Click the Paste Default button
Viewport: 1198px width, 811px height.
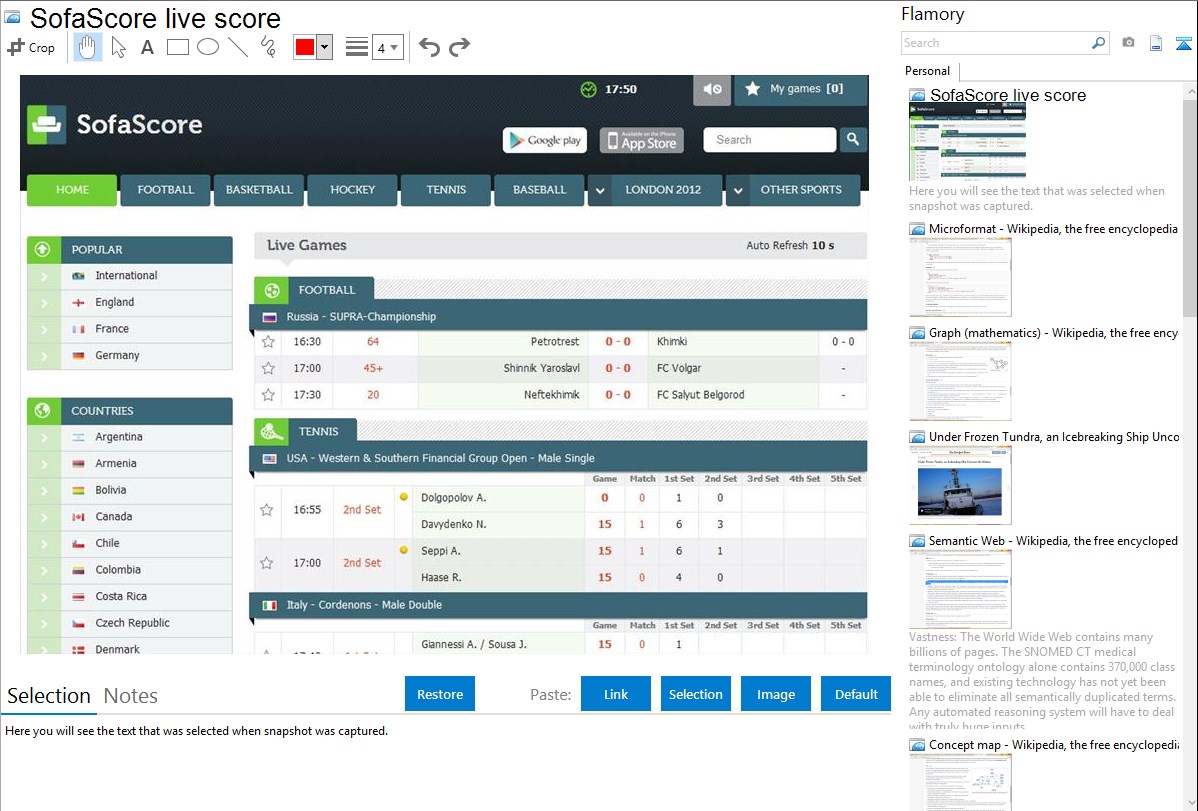[856, 694]
